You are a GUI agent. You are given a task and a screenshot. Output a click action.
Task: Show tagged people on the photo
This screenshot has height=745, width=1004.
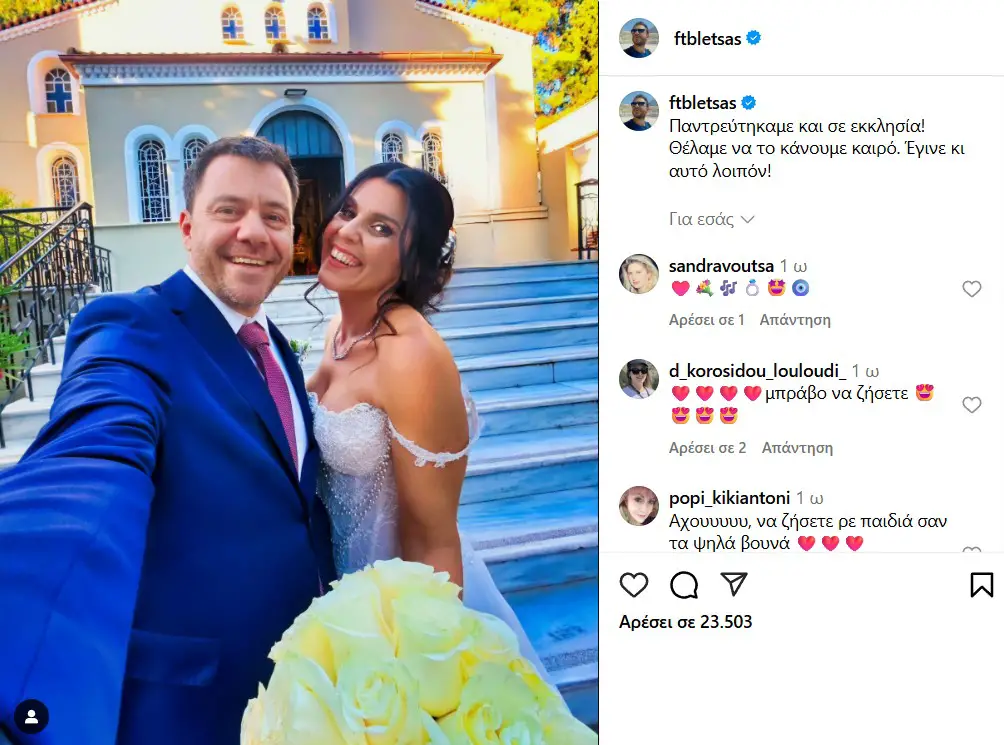(x=31, y=716)
